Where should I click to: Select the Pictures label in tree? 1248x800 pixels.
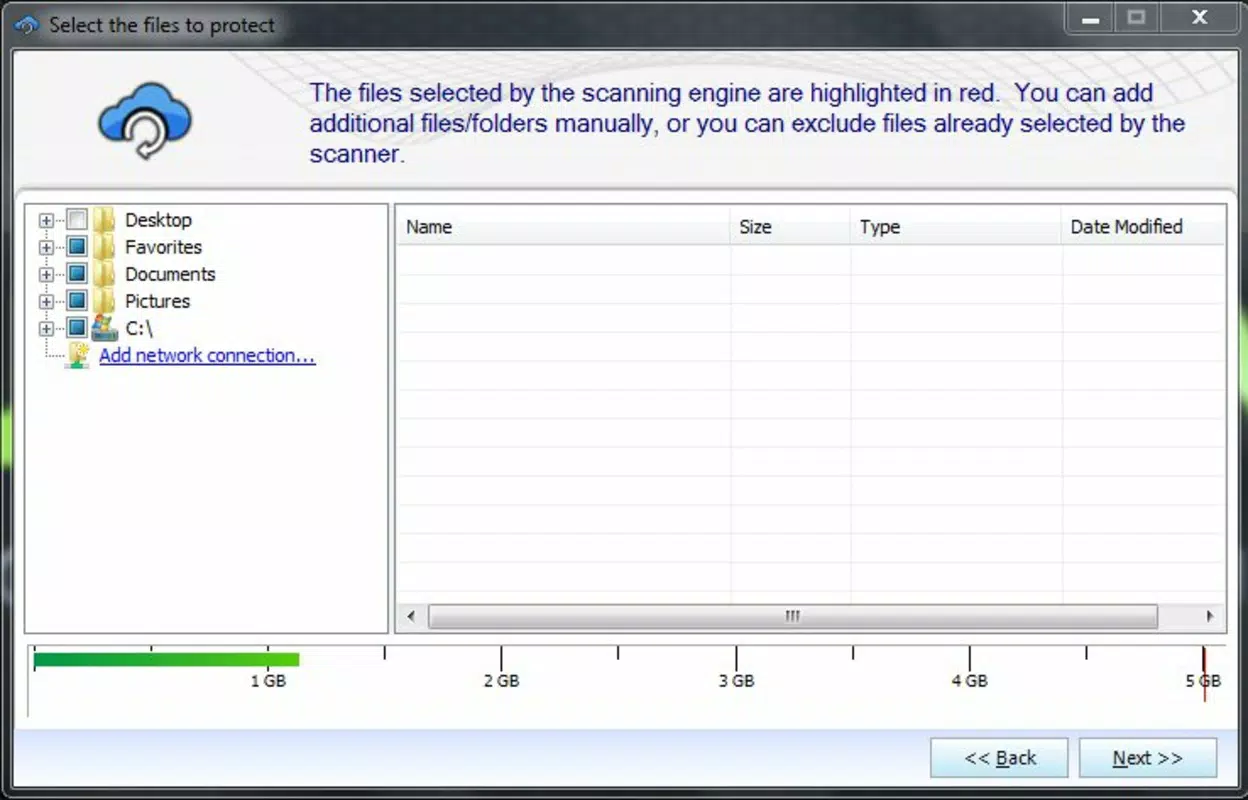coord(157,301)
